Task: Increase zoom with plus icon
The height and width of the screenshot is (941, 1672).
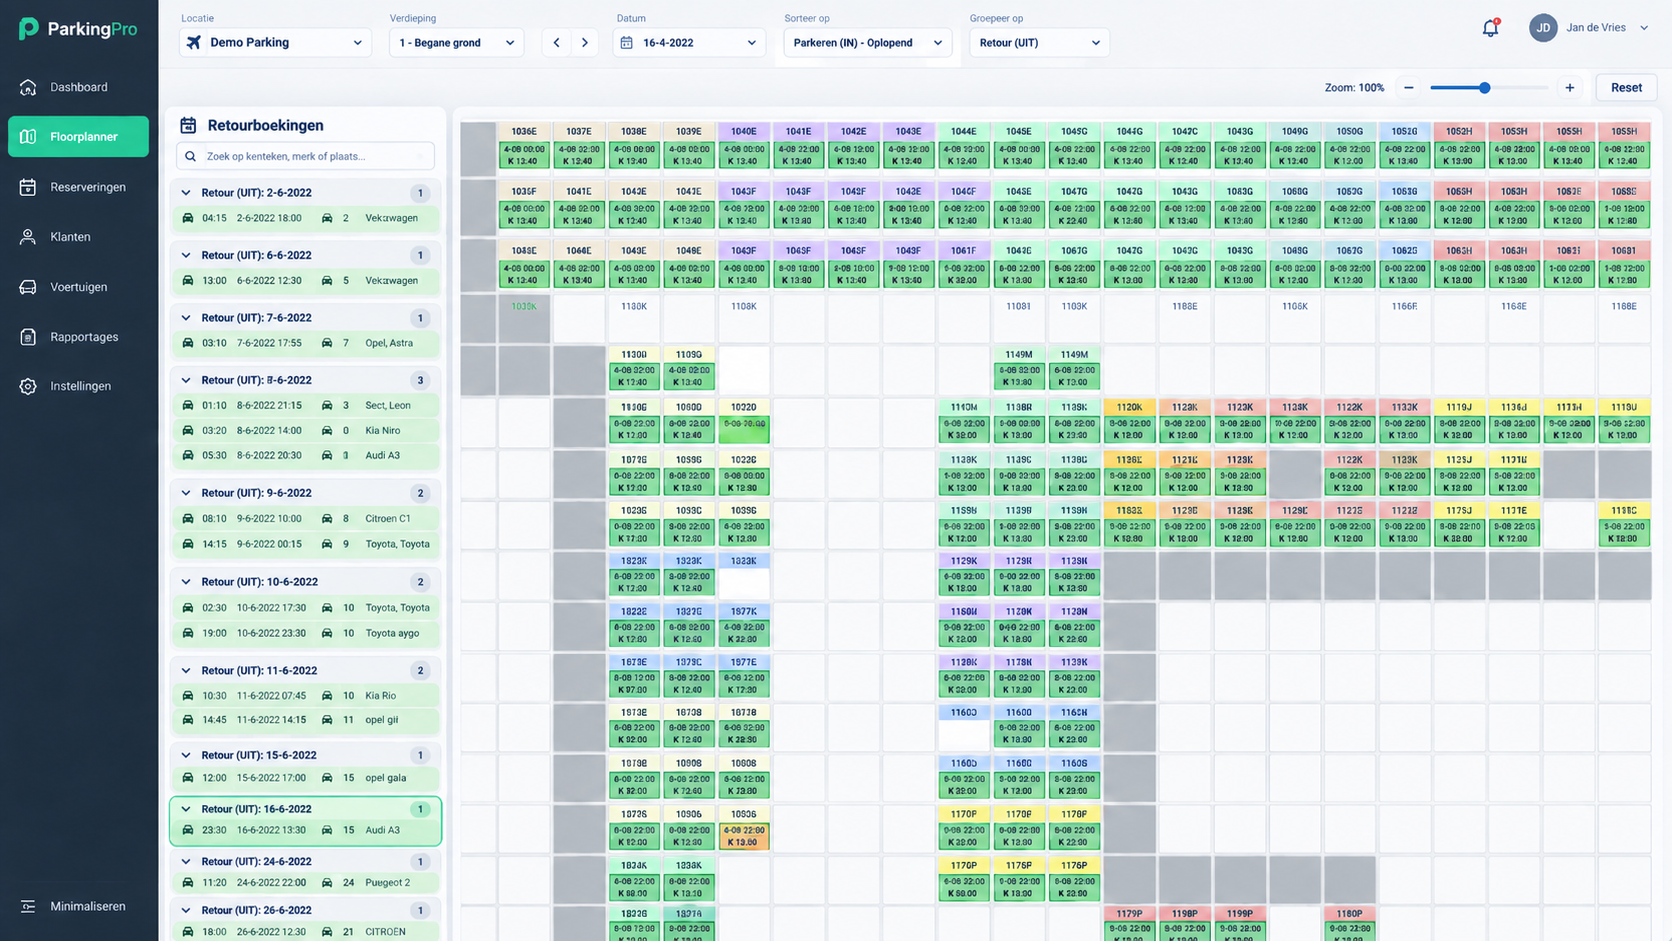Action: (x=1570, y=88)
